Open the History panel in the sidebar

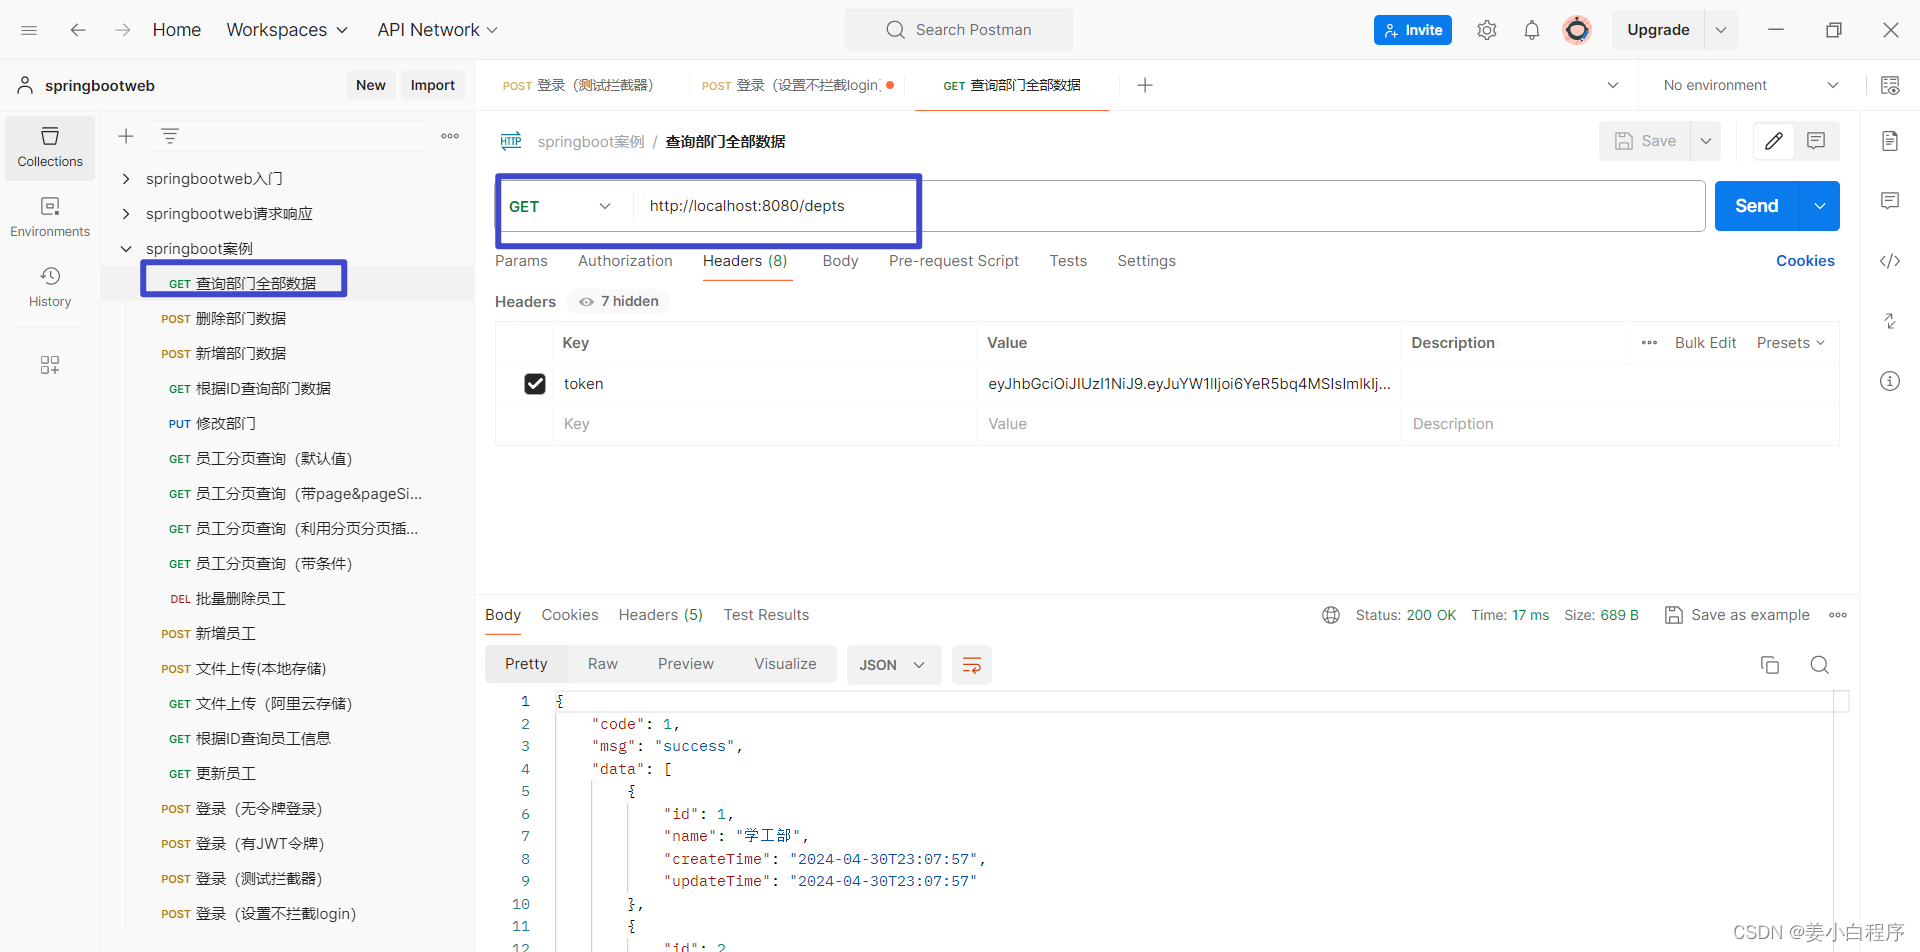pos(49,287)
